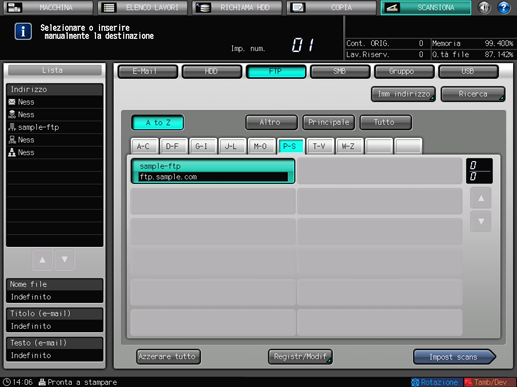Select E-Mail destination type
Image resolution: width=517 pixels, height=387 pixels.
(x=148, y=71)
